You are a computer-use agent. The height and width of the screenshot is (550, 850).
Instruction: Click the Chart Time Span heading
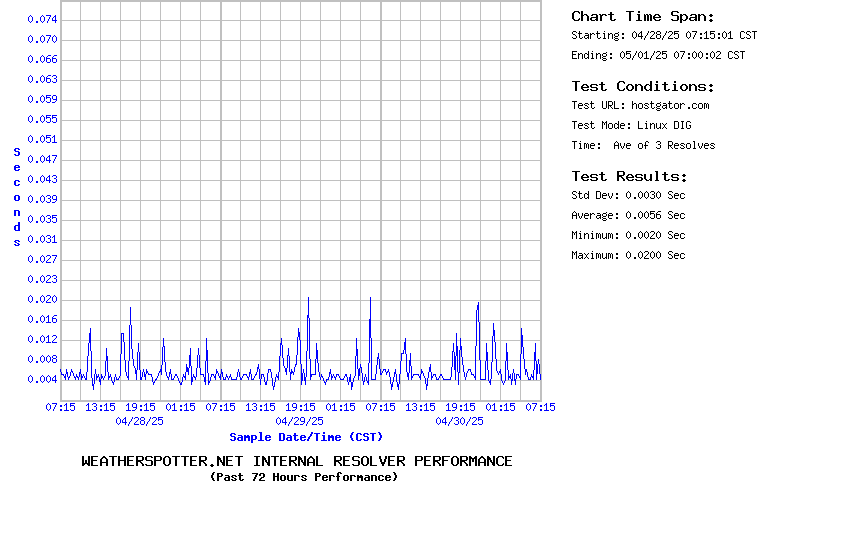point(643,16)
